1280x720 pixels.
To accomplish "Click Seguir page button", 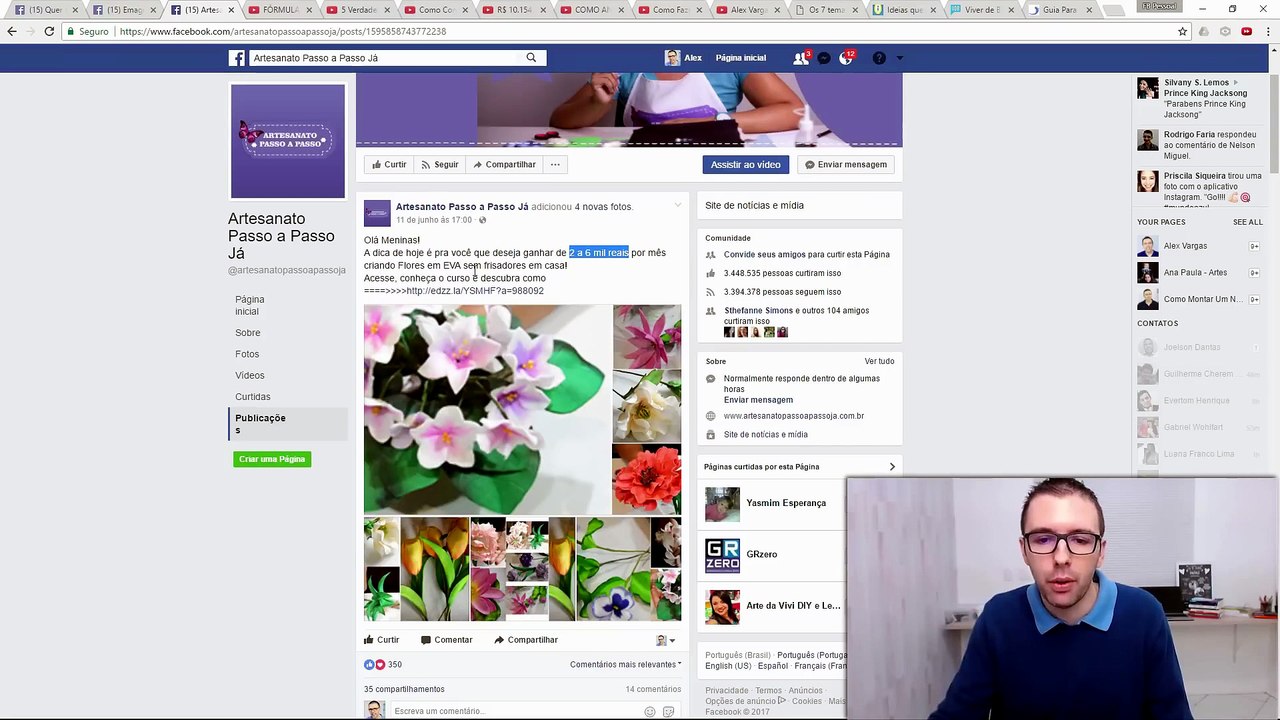I will tap(440, 164).
